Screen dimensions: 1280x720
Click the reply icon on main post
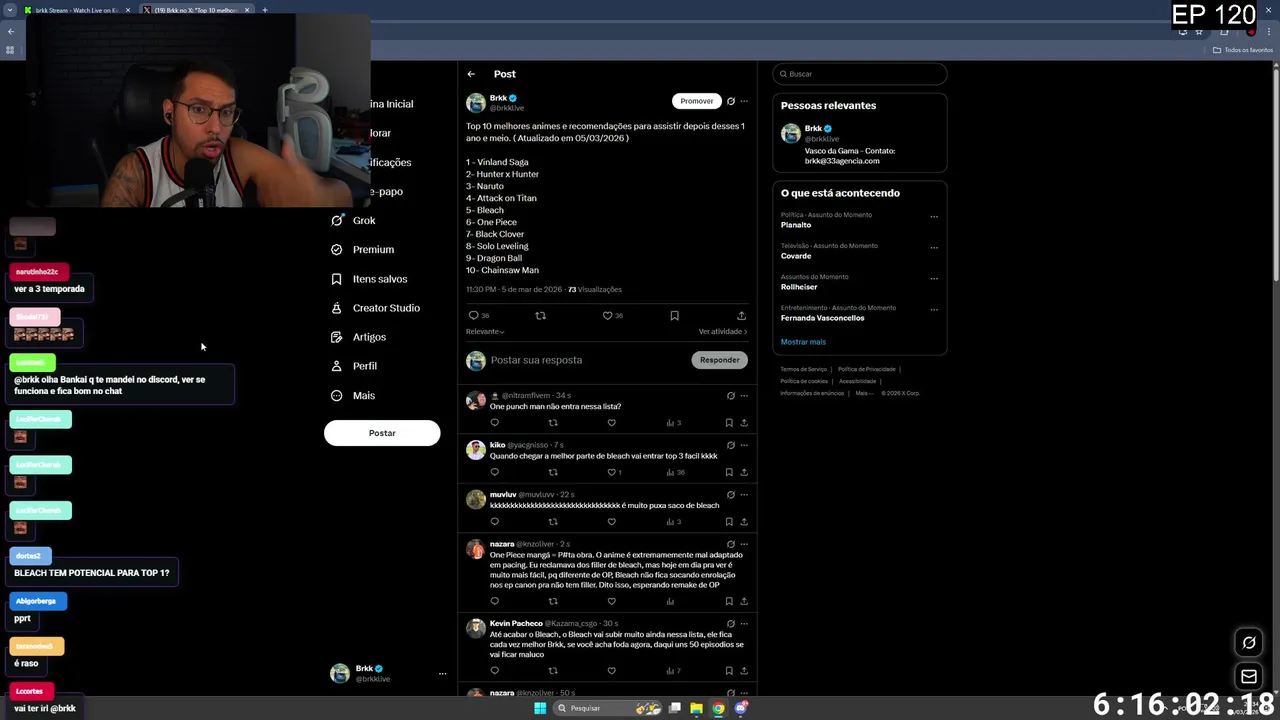pyautogui.click(x=474, y=315)
